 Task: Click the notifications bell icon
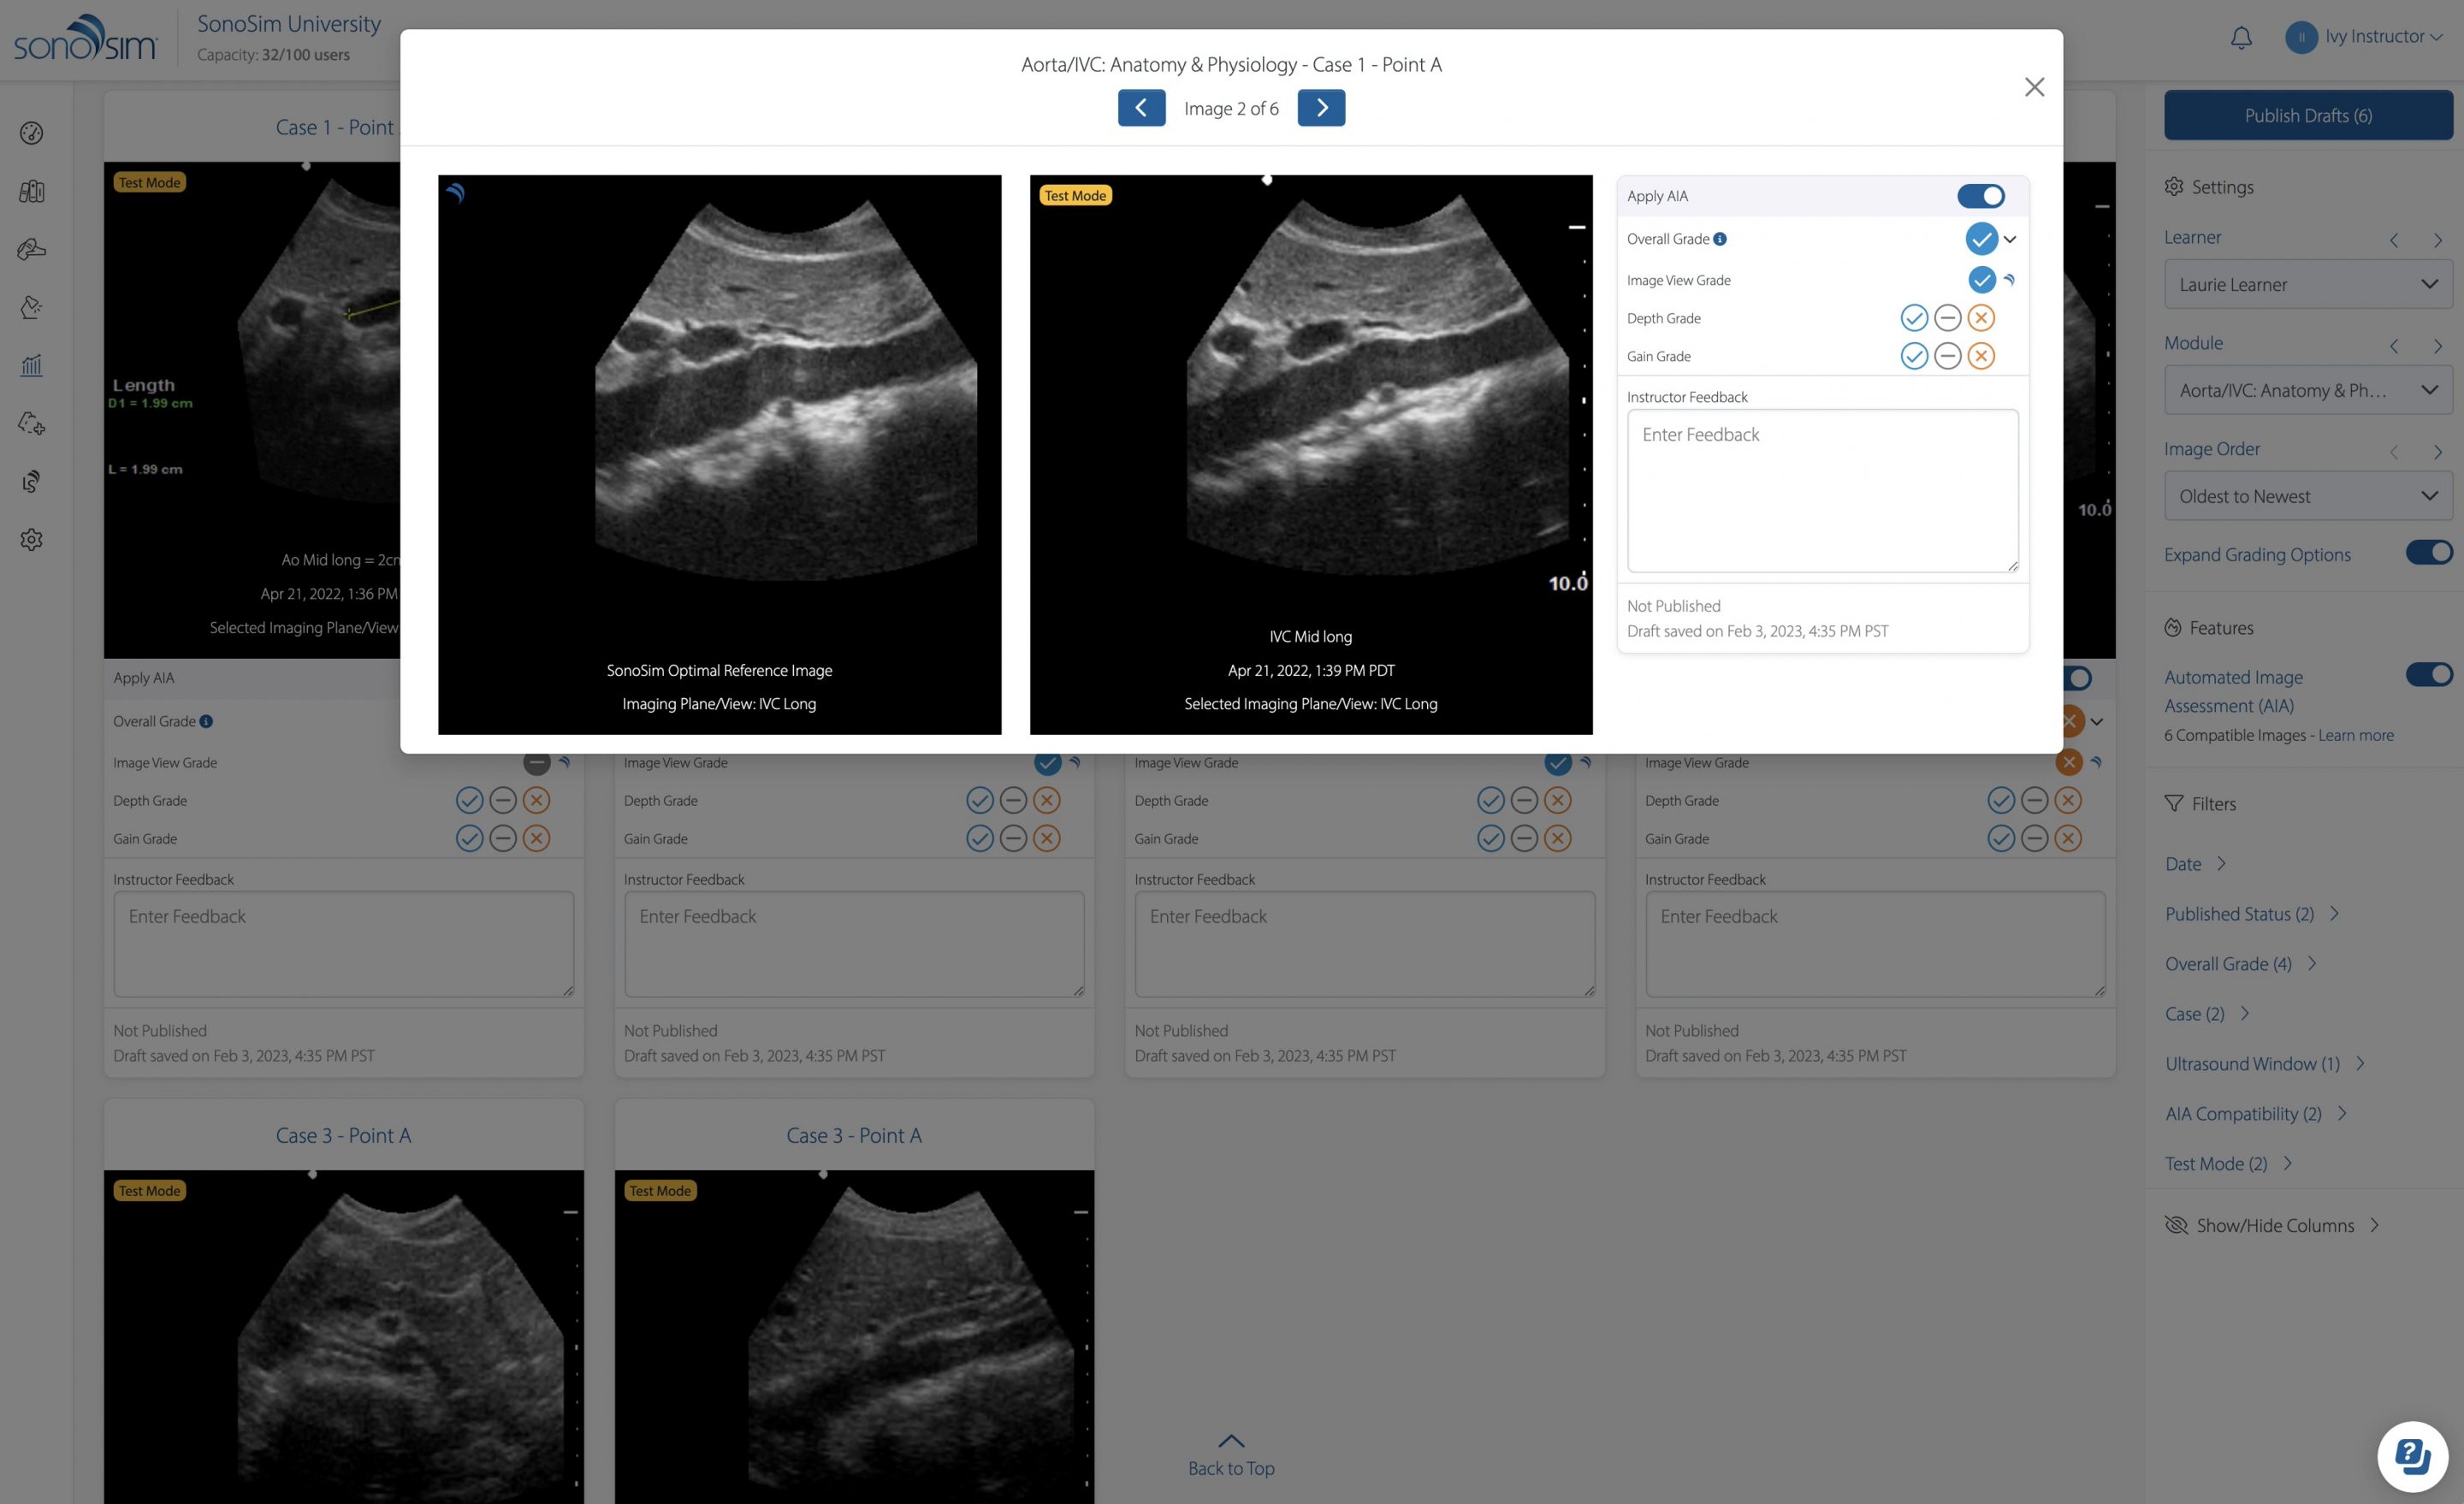tap(2241, 38)
